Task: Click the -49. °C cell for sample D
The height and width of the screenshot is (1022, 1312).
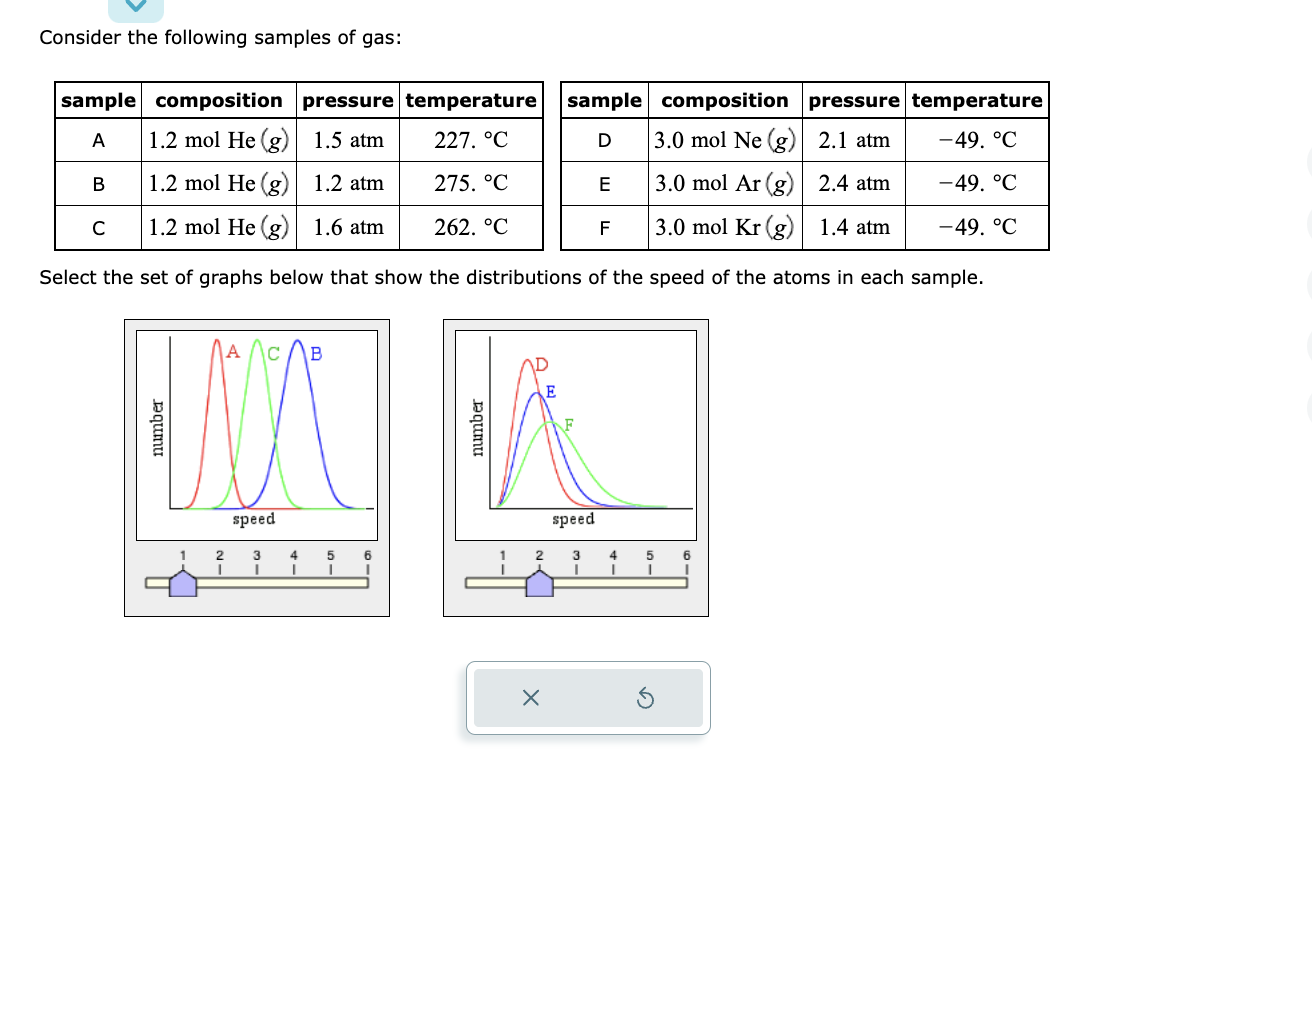Action: 976,140
